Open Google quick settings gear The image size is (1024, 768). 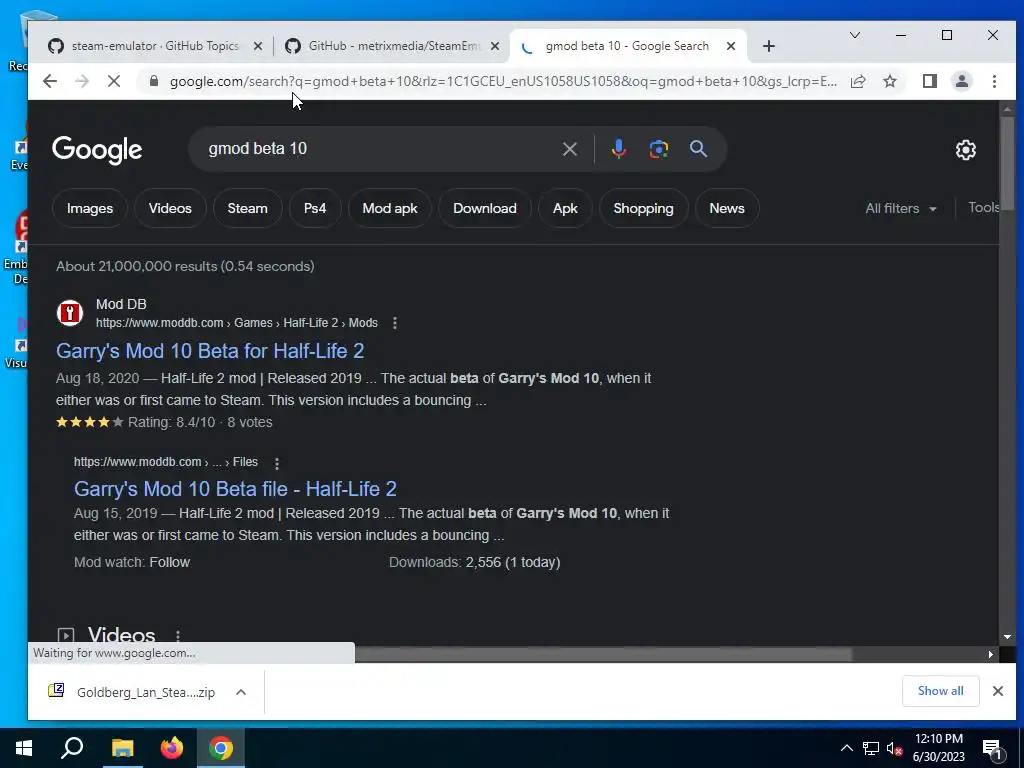[x=965, y=150]
